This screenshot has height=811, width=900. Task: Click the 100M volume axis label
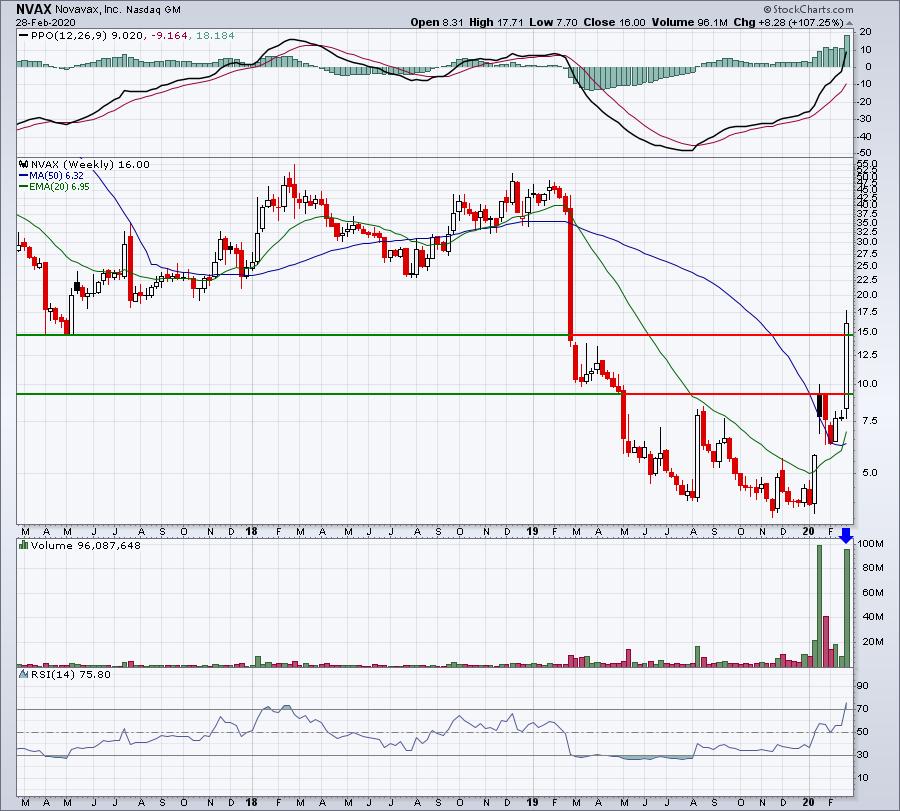pyautogui.click(x=871, y=544)
